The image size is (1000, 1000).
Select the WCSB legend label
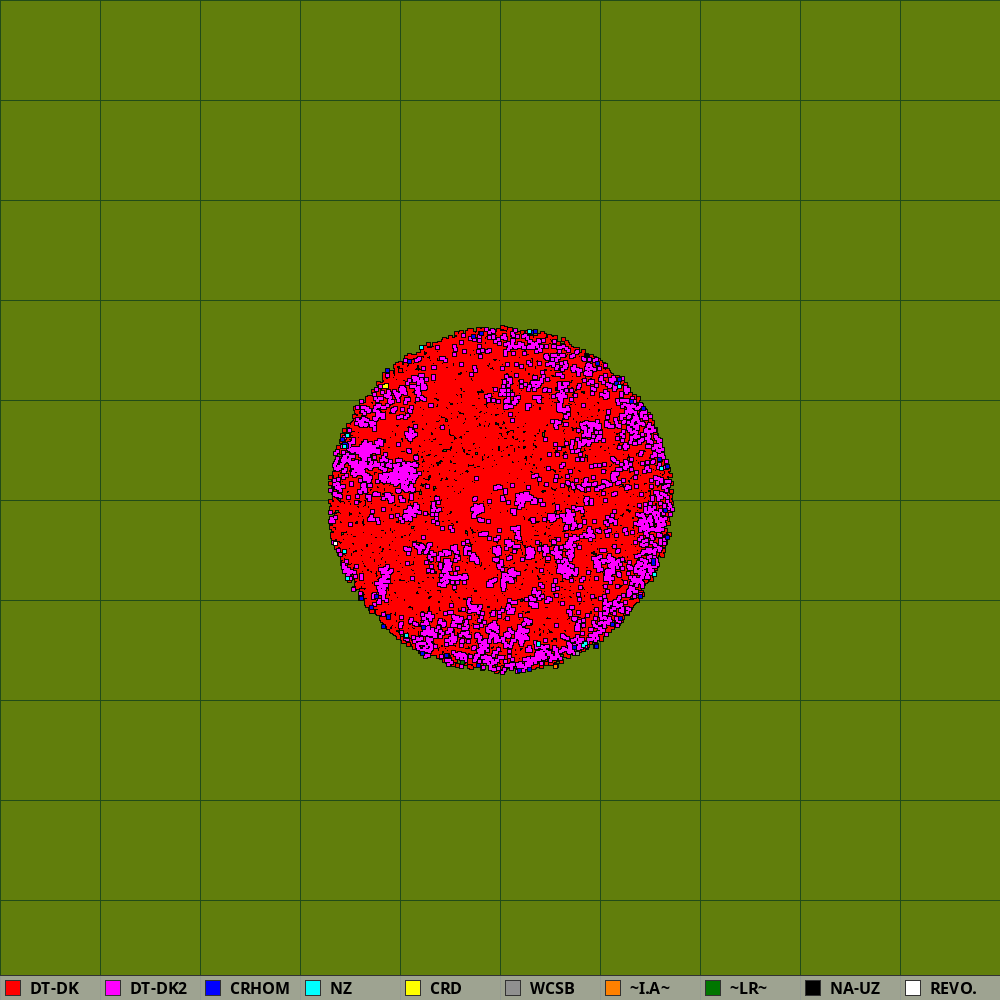pyautogui.click(x=552, y=989)
